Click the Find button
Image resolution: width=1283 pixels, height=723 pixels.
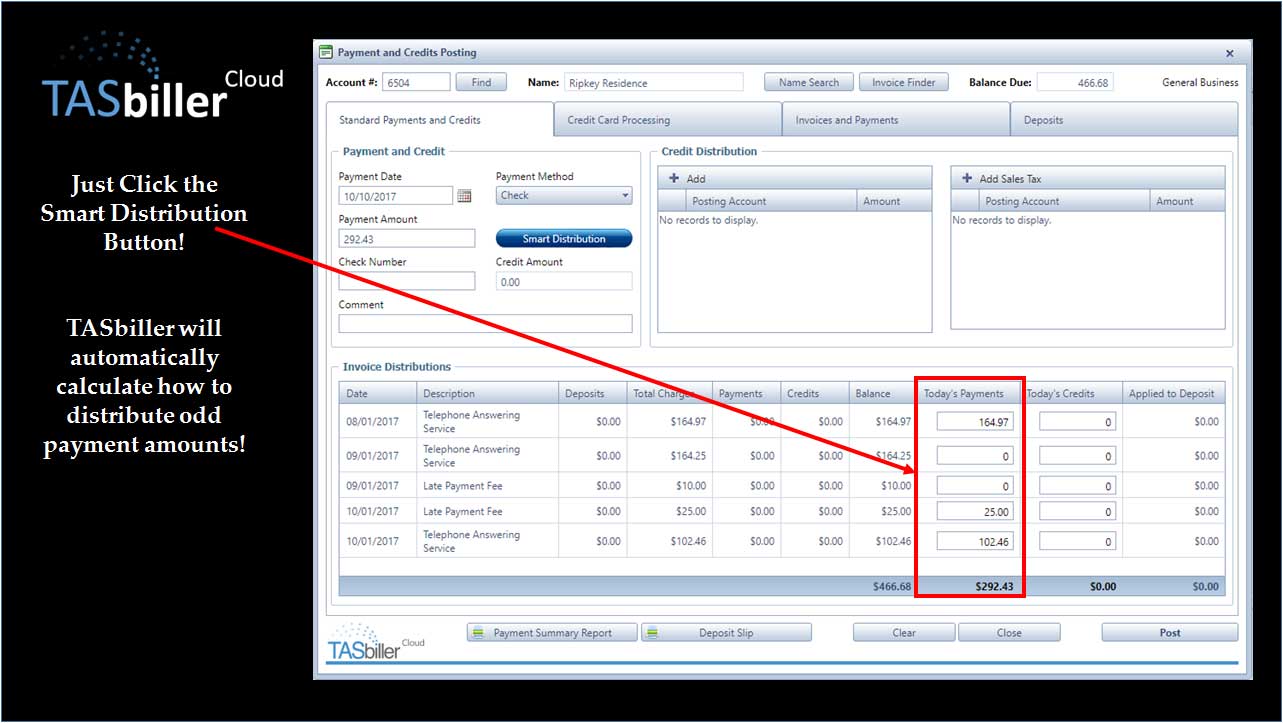coord(481,82)
